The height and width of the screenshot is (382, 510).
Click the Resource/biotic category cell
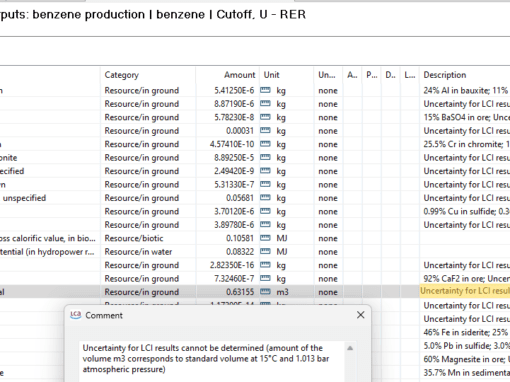pyautogui.click(x=148, y=238)
